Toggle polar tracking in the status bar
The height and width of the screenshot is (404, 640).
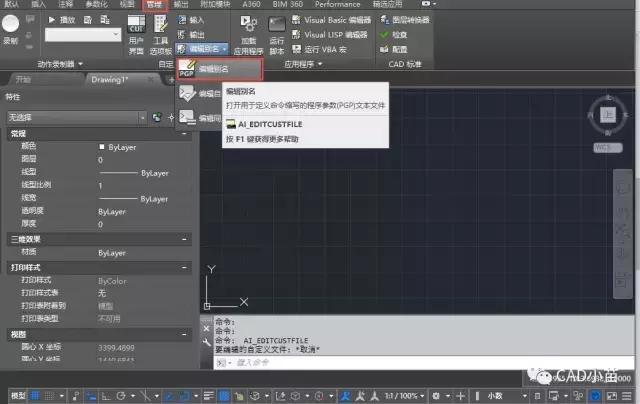(x=121, y=396)
